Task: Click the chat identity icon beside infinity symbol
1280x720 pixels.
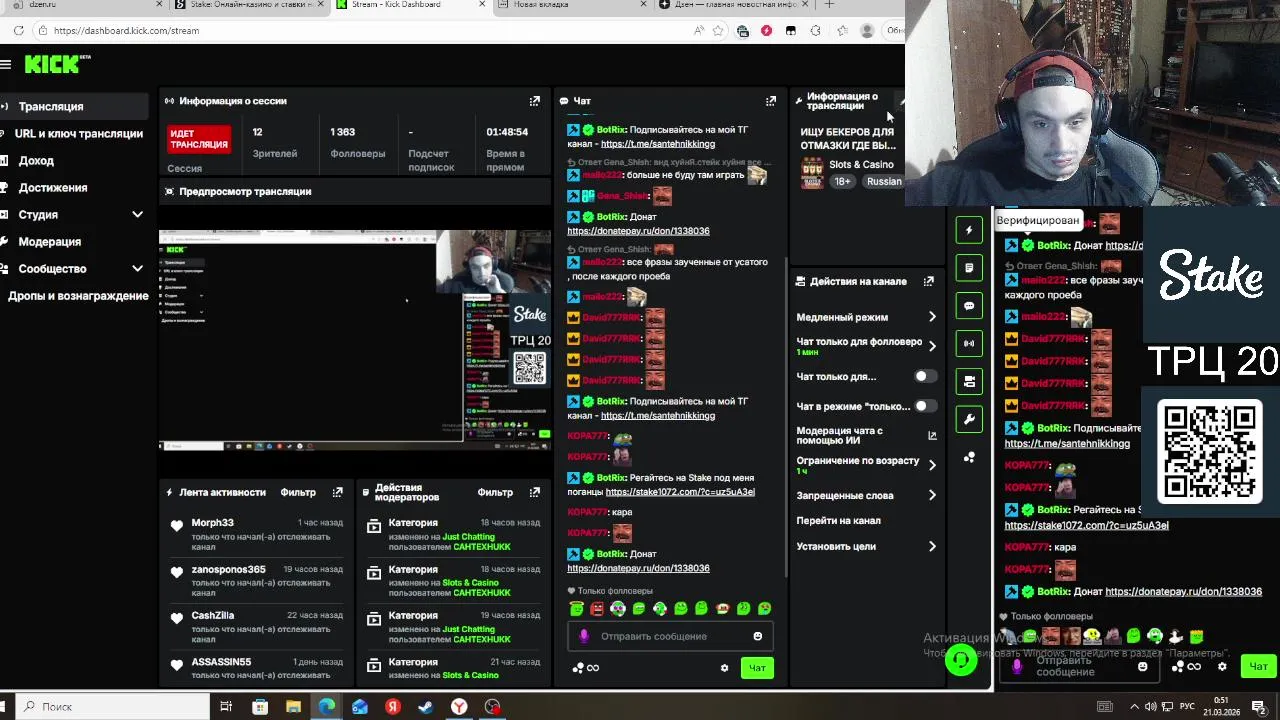Action: (577, 668)
